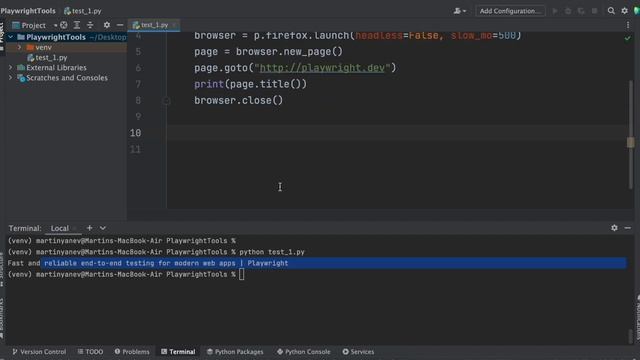Open the Services tool window

coord(358,351)
